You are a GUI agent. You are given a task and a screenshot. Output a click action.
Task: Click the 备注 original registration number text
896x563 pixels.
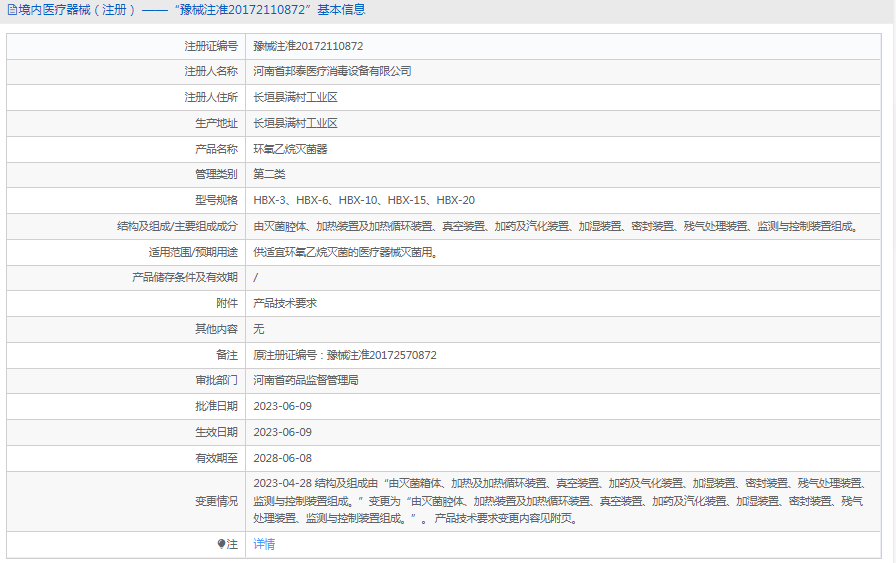[x=345, y=355]
